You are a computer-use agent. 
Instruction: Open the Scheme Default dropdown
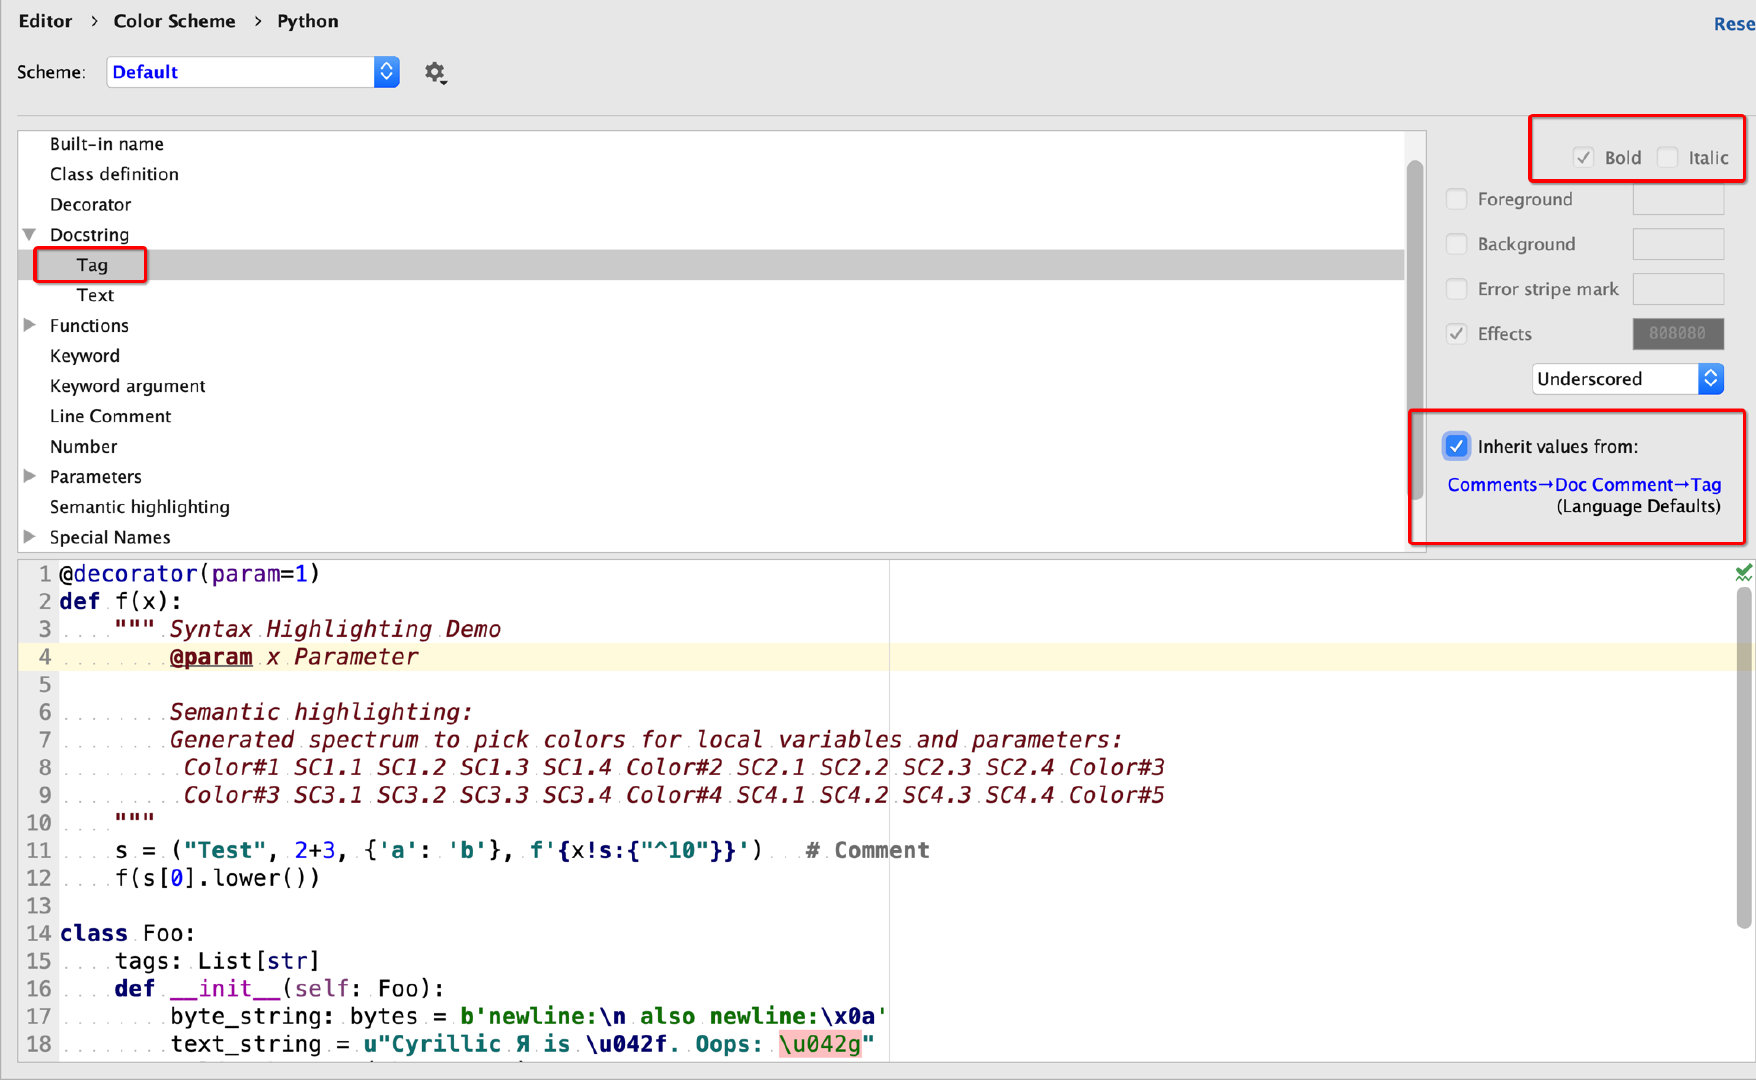pos(252,72)
